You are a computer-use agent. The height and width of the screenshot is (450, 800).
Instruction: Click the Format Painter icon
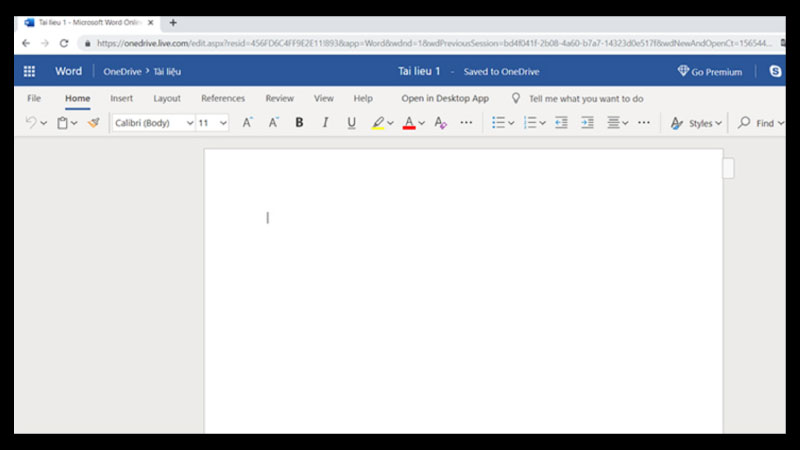93,123
